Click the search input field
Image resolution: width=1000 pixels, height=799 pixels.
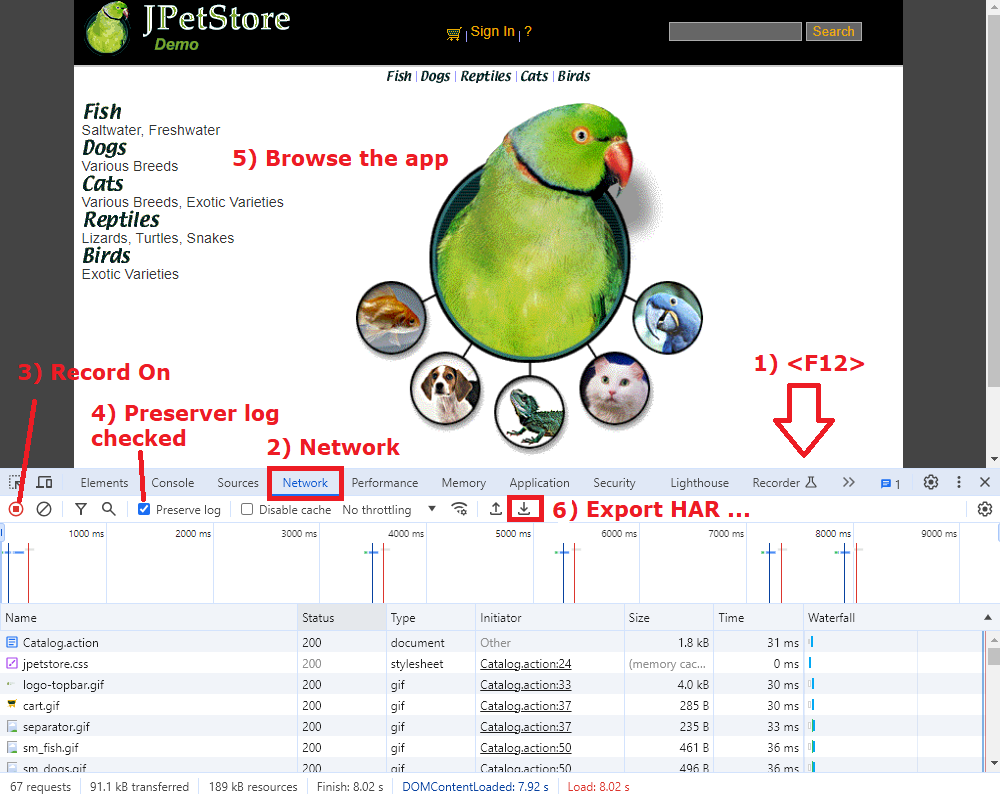coord(735,30)
